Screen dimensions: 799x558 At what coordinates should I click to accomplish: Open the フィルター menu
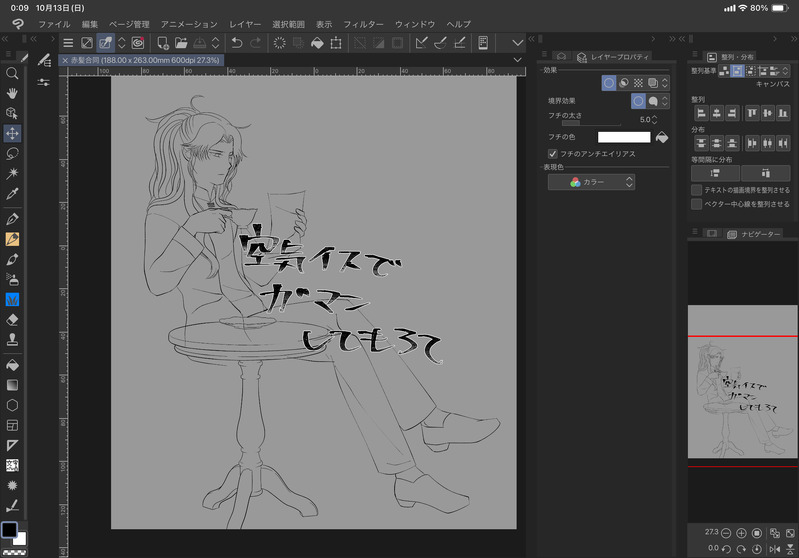(363, 23)
